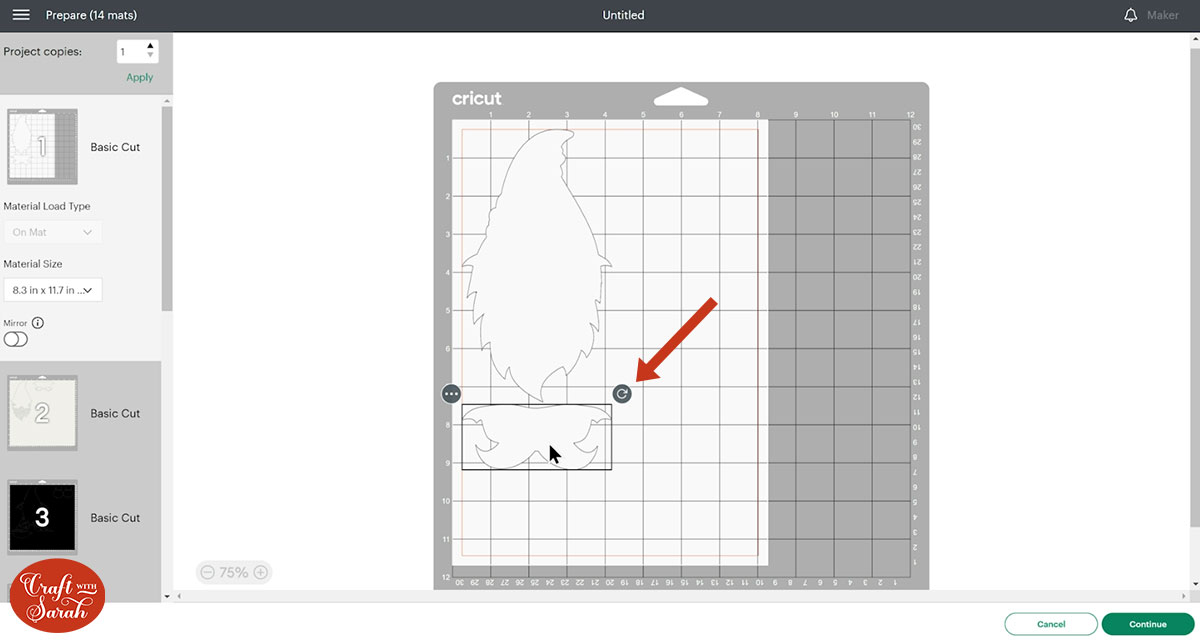Increase project copies with the up arrow
The image size is (1200, 643).
pos(150,46)
